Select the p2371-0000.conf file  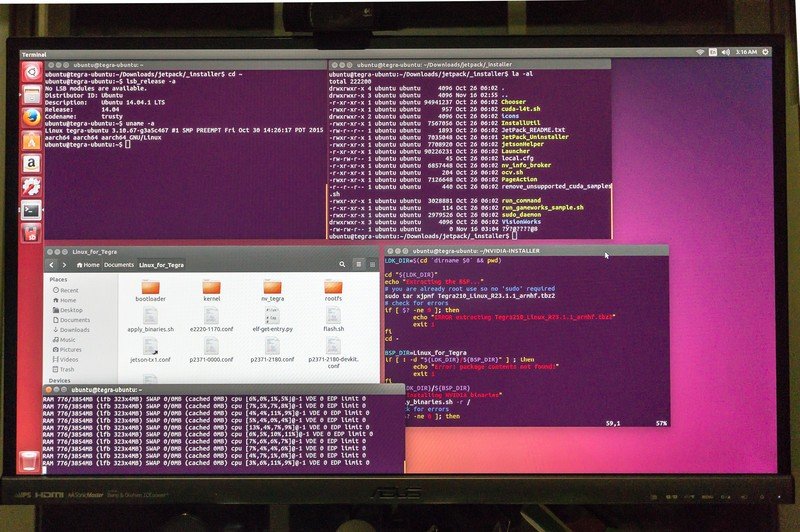[212, 350]
